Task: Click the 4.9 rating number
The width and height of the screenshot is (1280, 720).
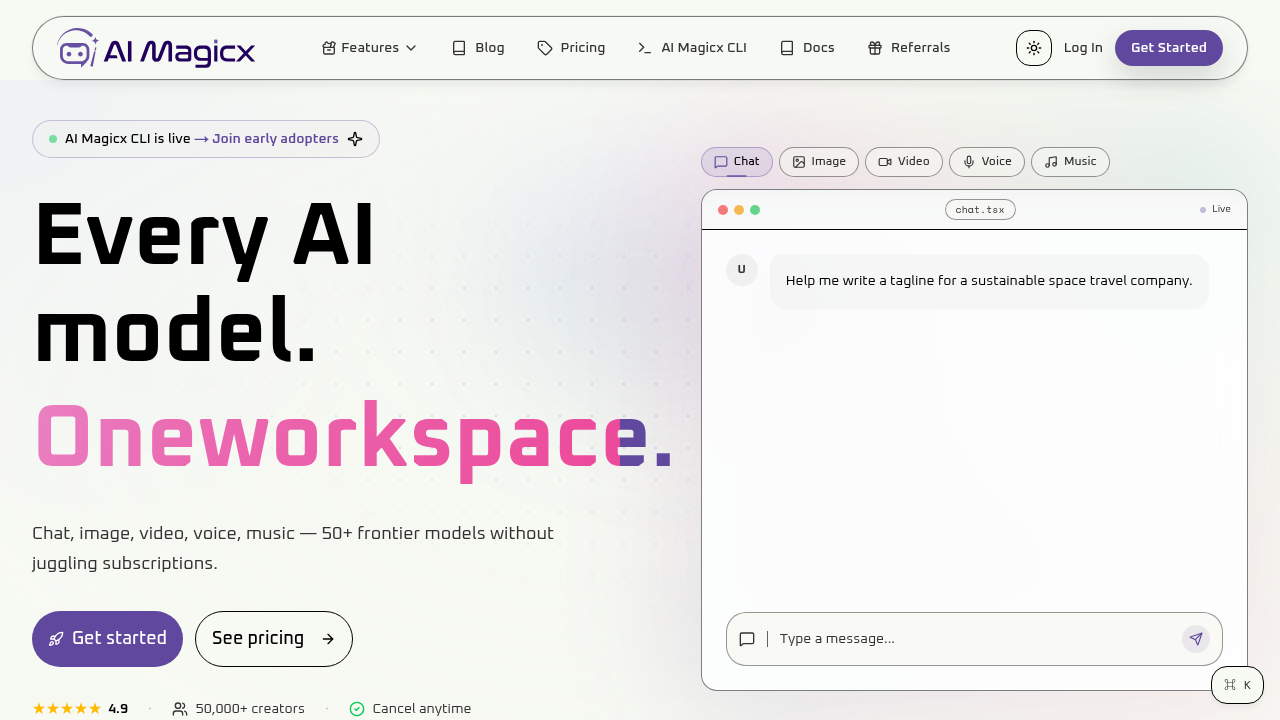Action: click(118, 709)
